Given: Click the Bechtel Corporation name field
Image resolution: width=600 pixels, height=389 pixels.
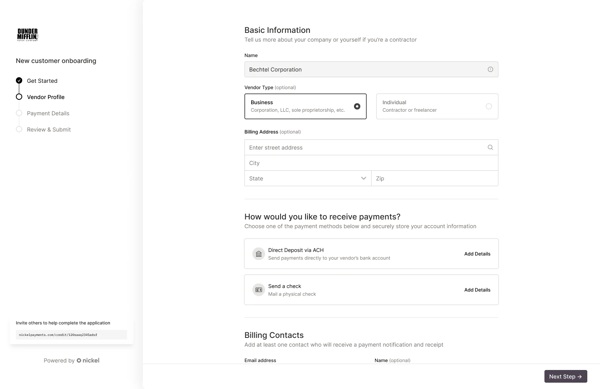Looking at the screenshot, I should point(371,69).
